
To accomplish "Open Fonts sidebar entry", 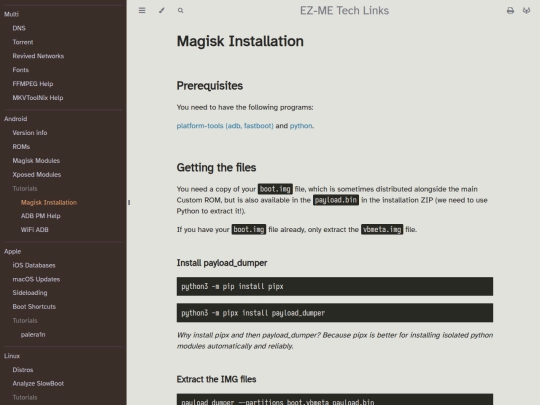I will [21, 70].
